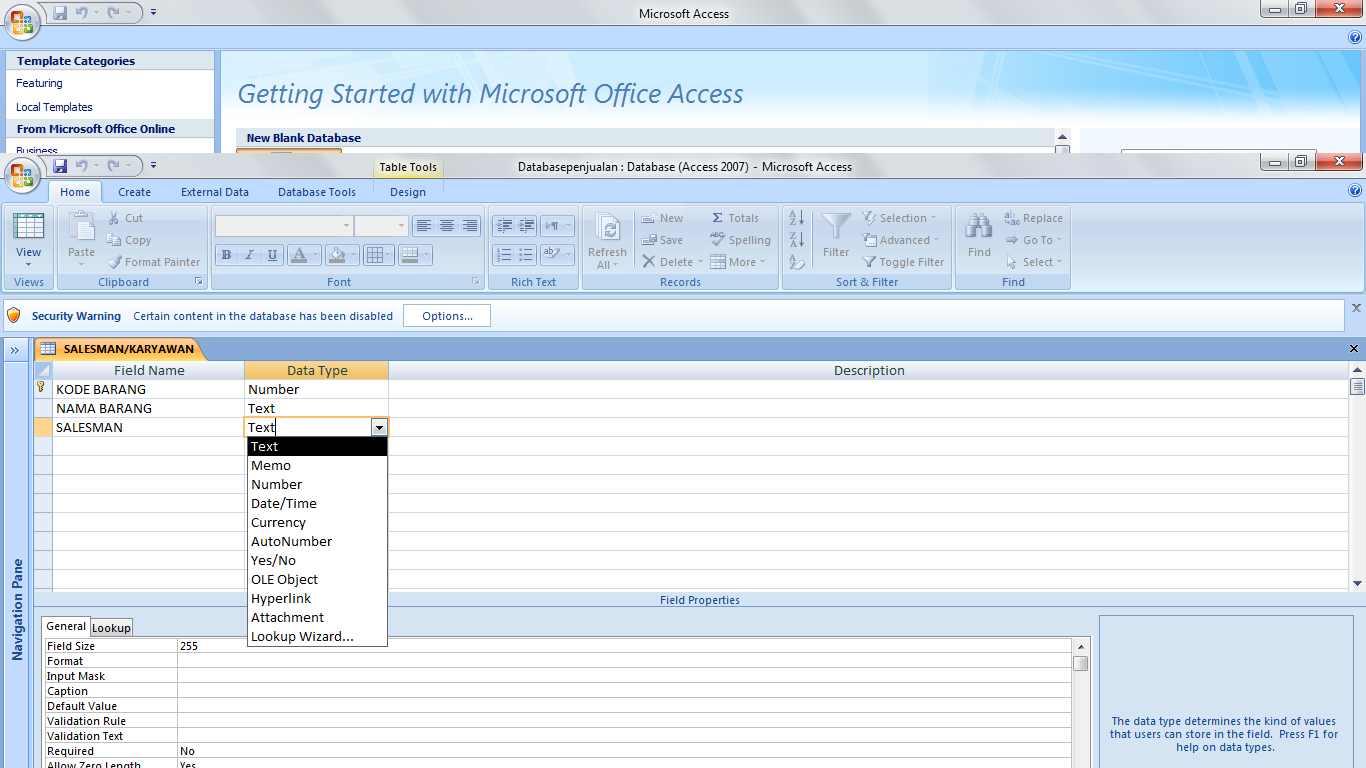Start a numbered list in Rich Text
Image resolution: width=1366 pixels, height=768 pixels.
click(504, 255)
